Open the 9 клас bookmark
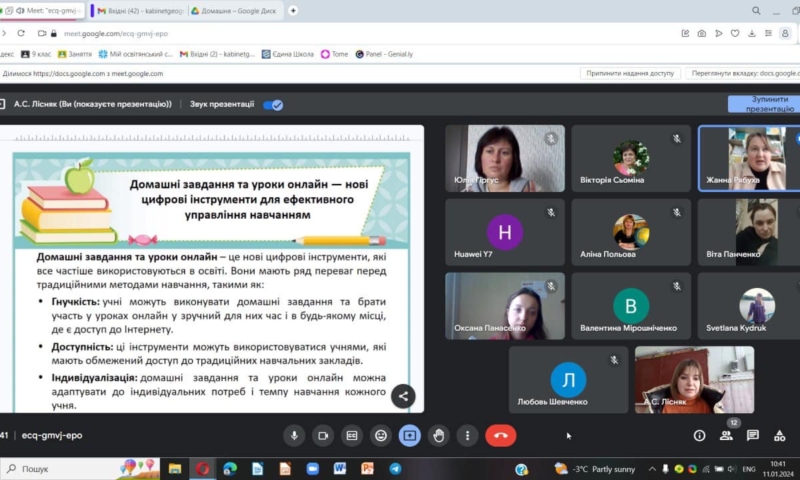 point(36,54)
